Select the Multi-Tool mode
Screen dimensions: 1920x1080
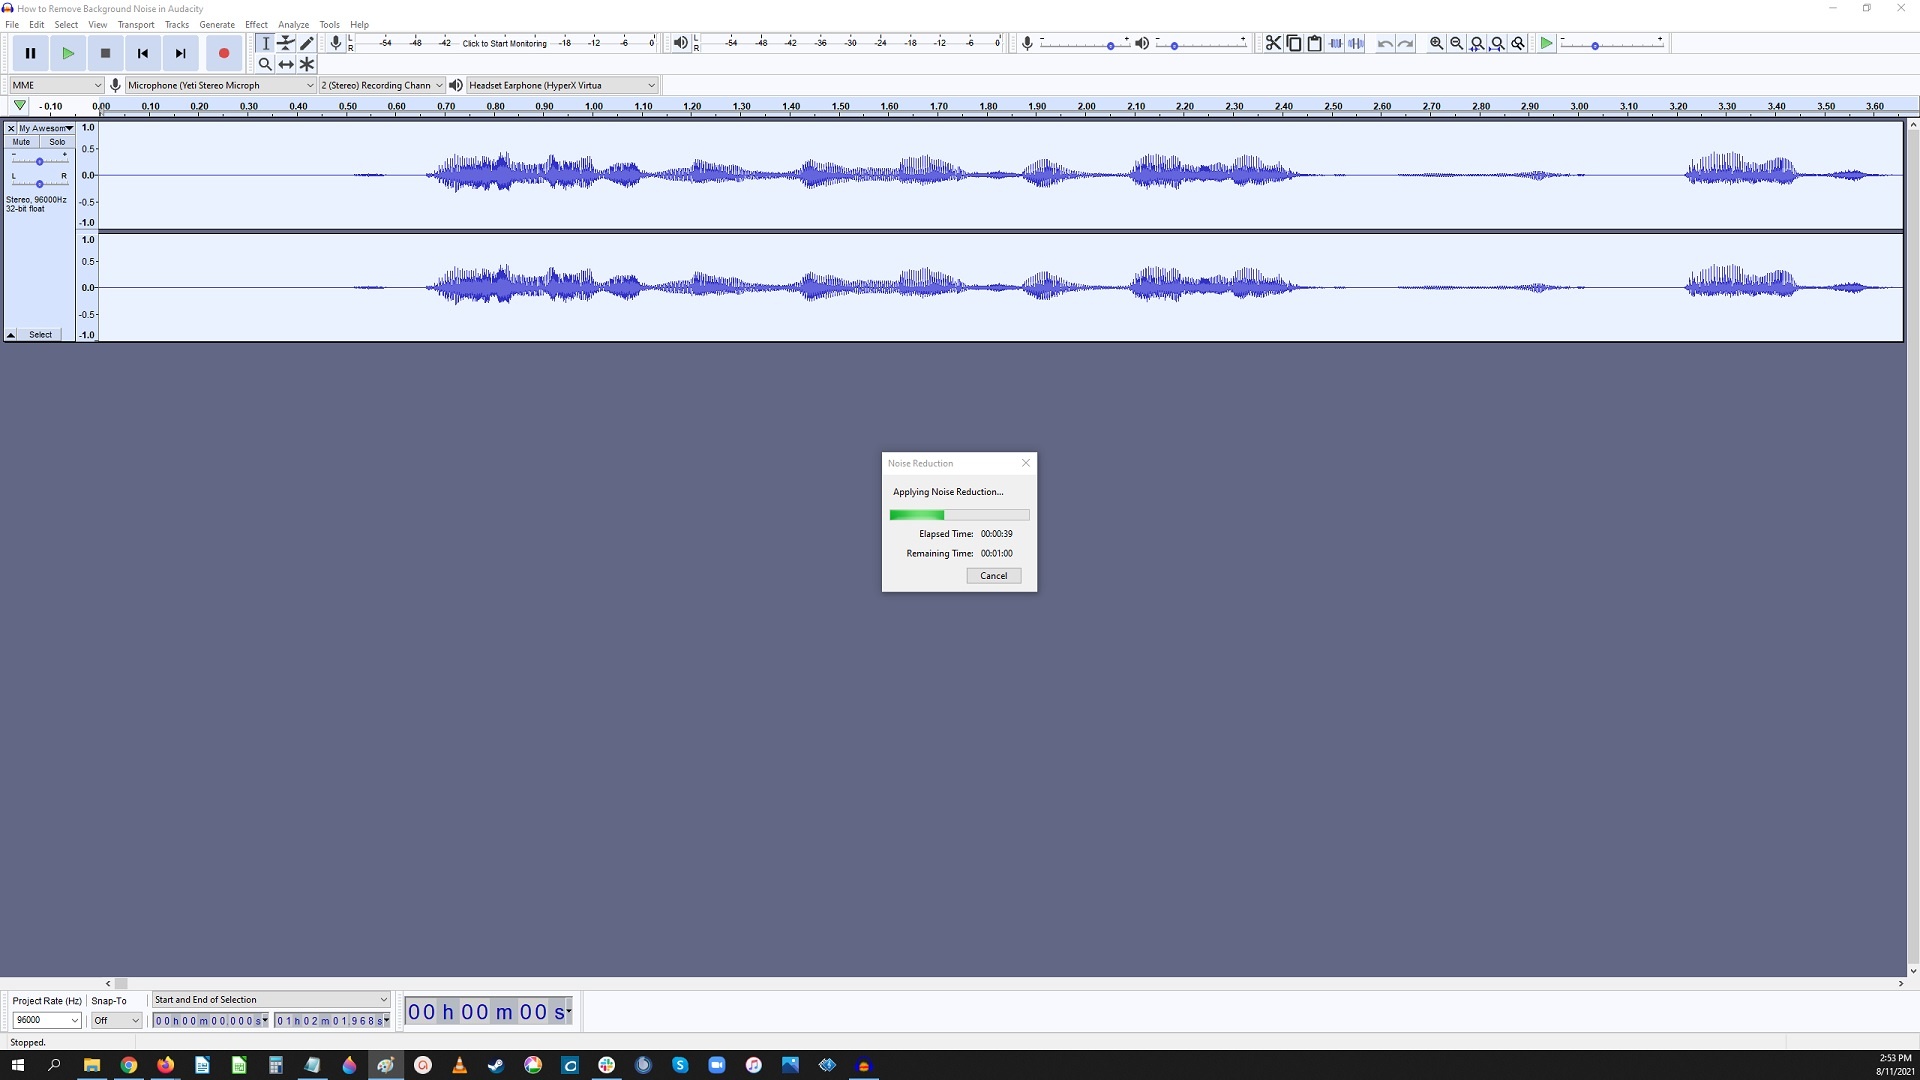[x=307, y=64]
